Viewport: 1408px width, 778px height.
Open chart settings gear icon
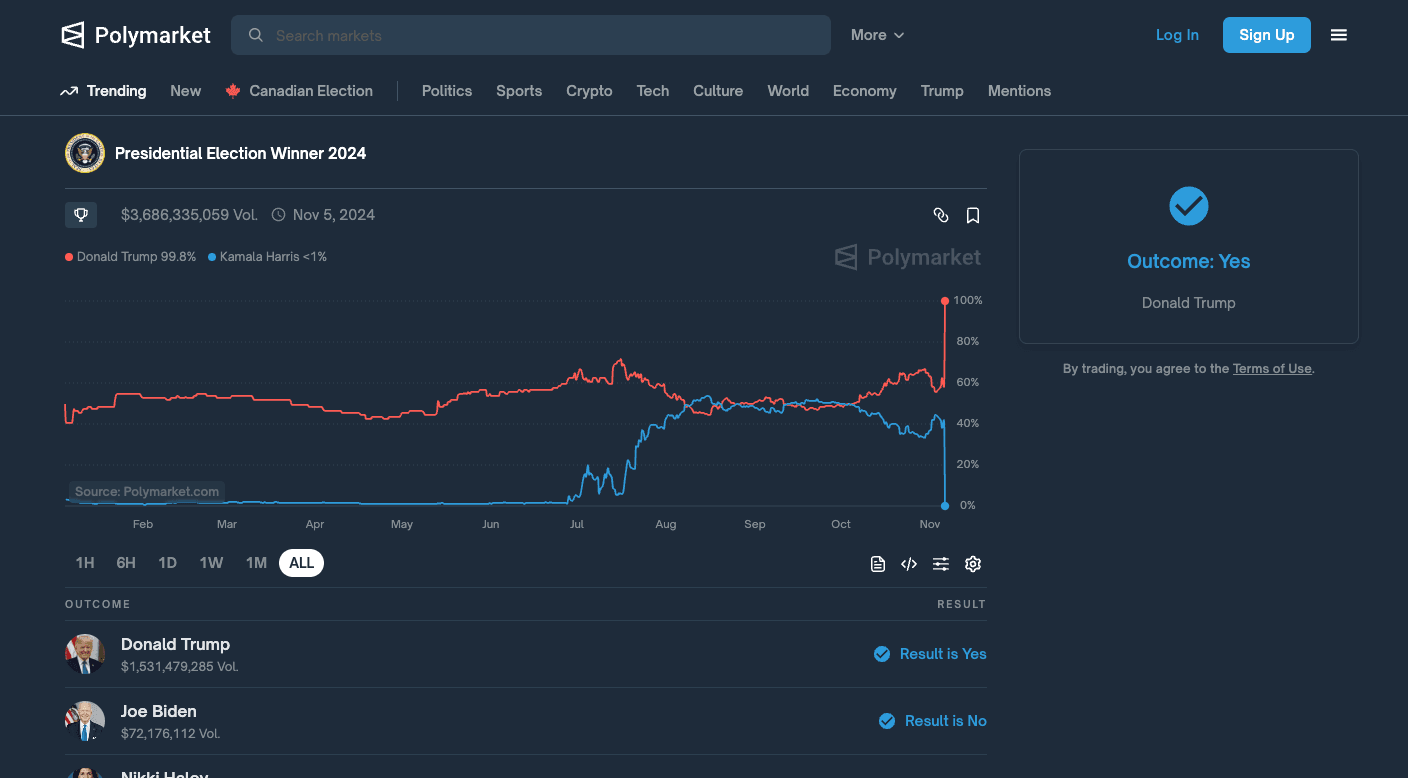(x=972, y=564)
